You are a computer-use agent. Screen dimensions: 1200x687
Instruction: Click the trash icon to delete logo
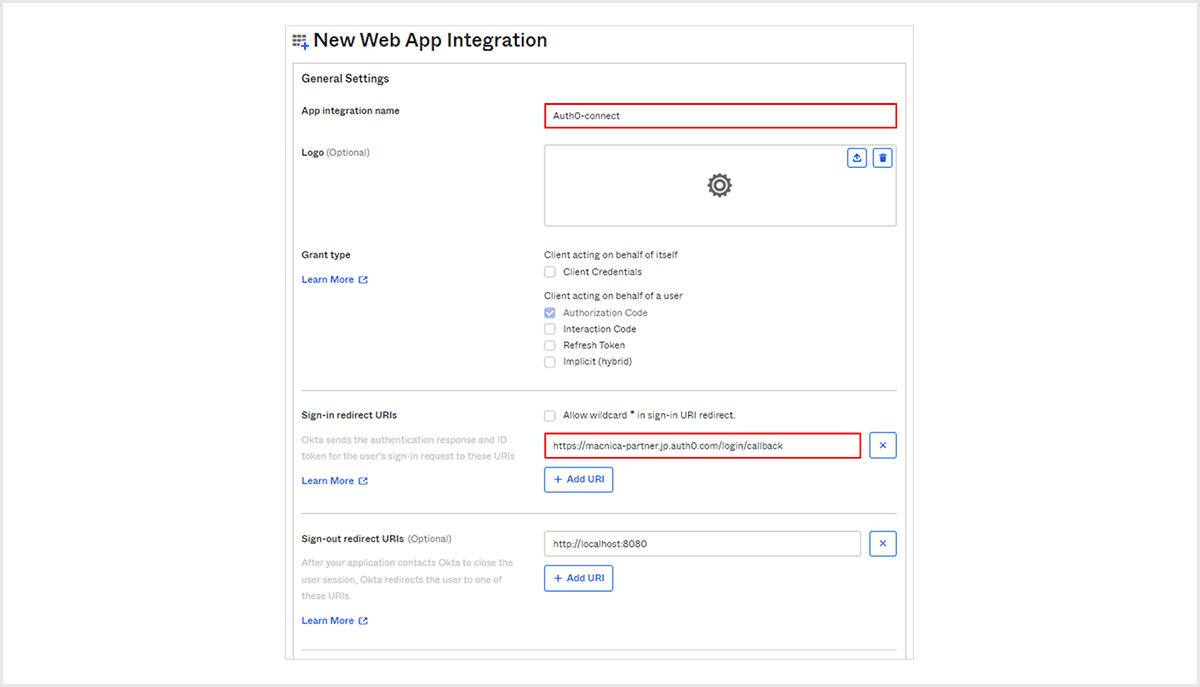[882, 158]
